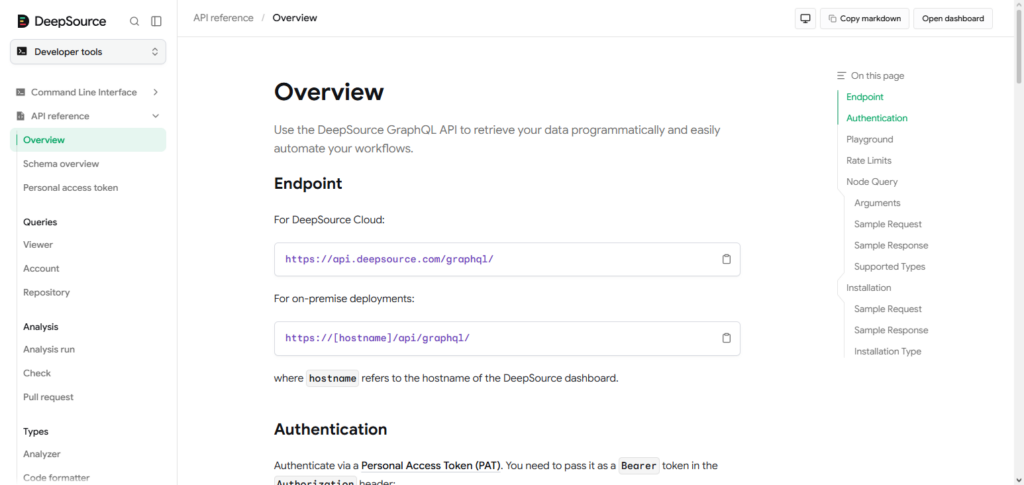Click the Command Line Interface icon
The height and width of the screenshot is (485, 1024).
click(x=21, y=93)
